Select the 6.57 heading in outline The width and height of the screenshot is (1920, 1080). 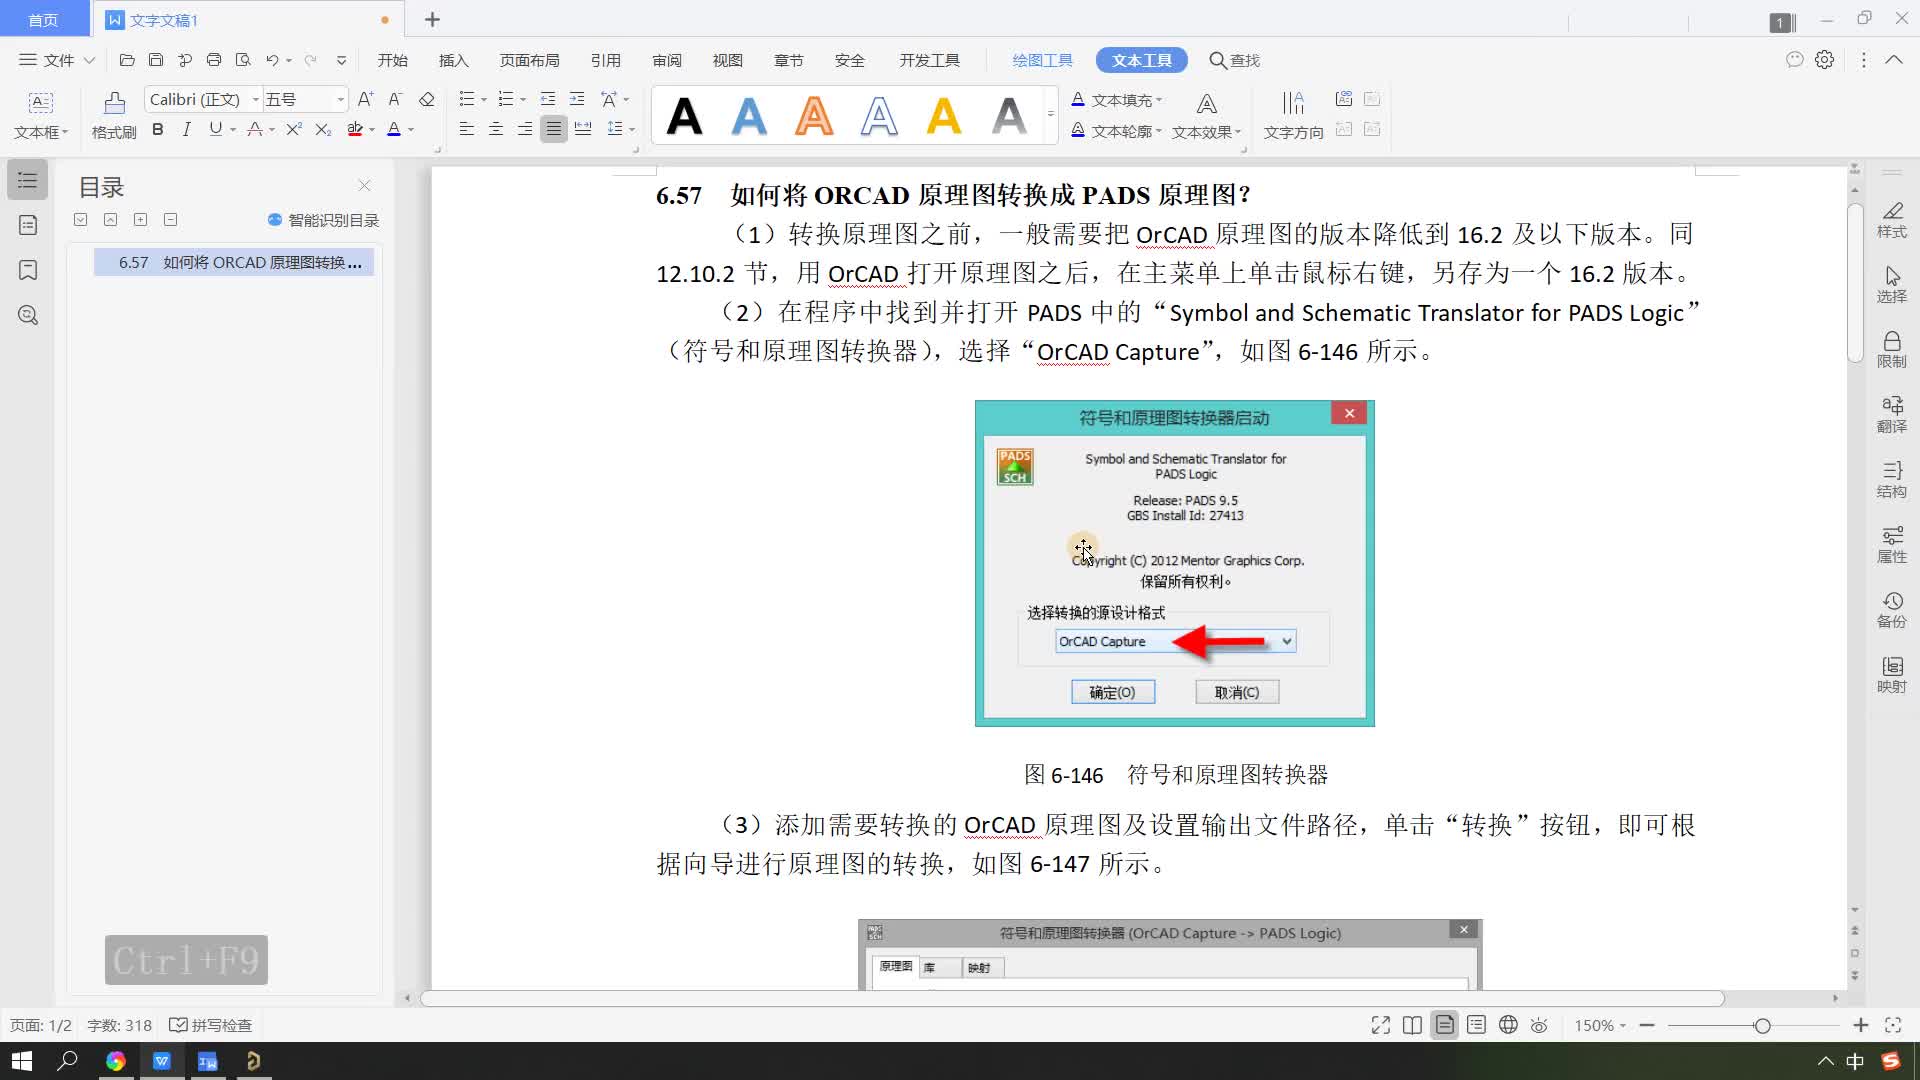tap(234, 262)
